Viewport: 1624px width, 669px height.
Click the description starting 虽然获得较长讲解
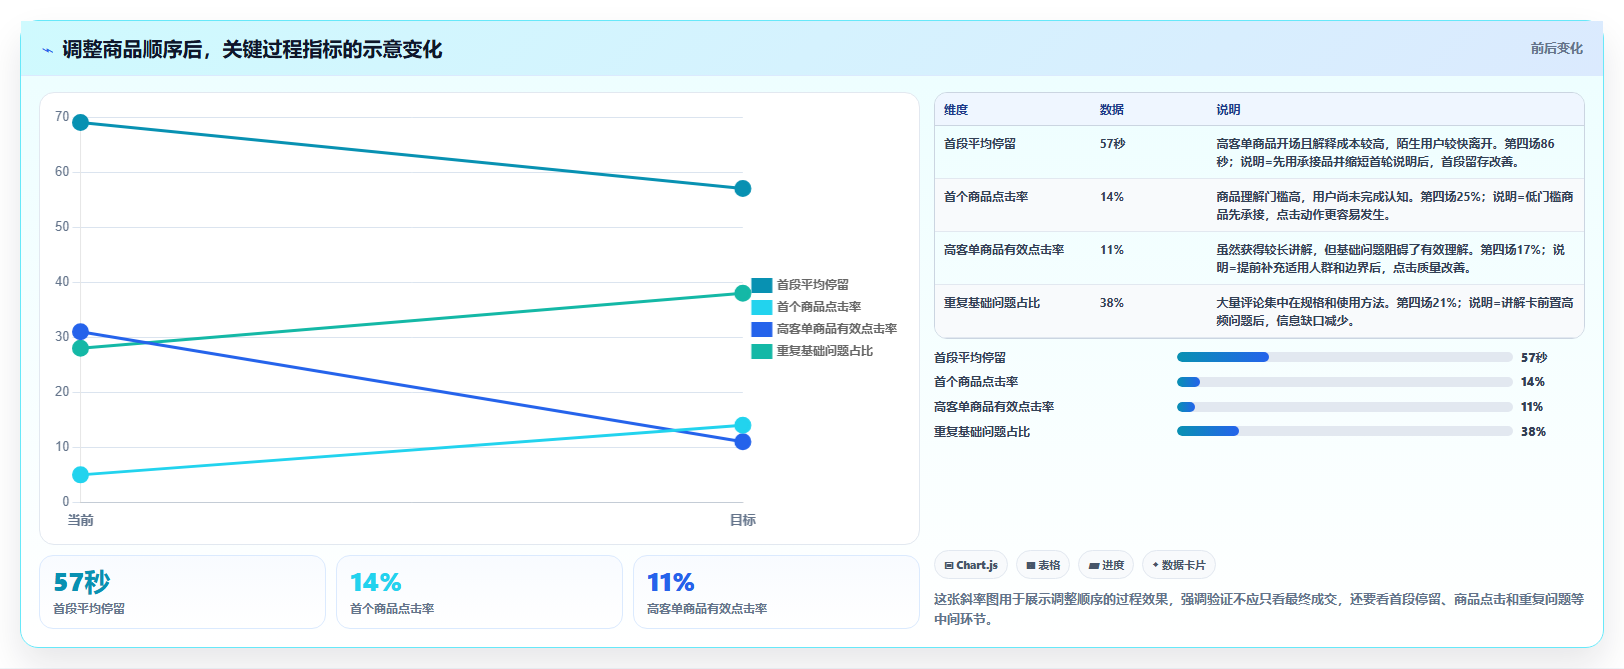pyautogui.click(x=1391, y=259)
